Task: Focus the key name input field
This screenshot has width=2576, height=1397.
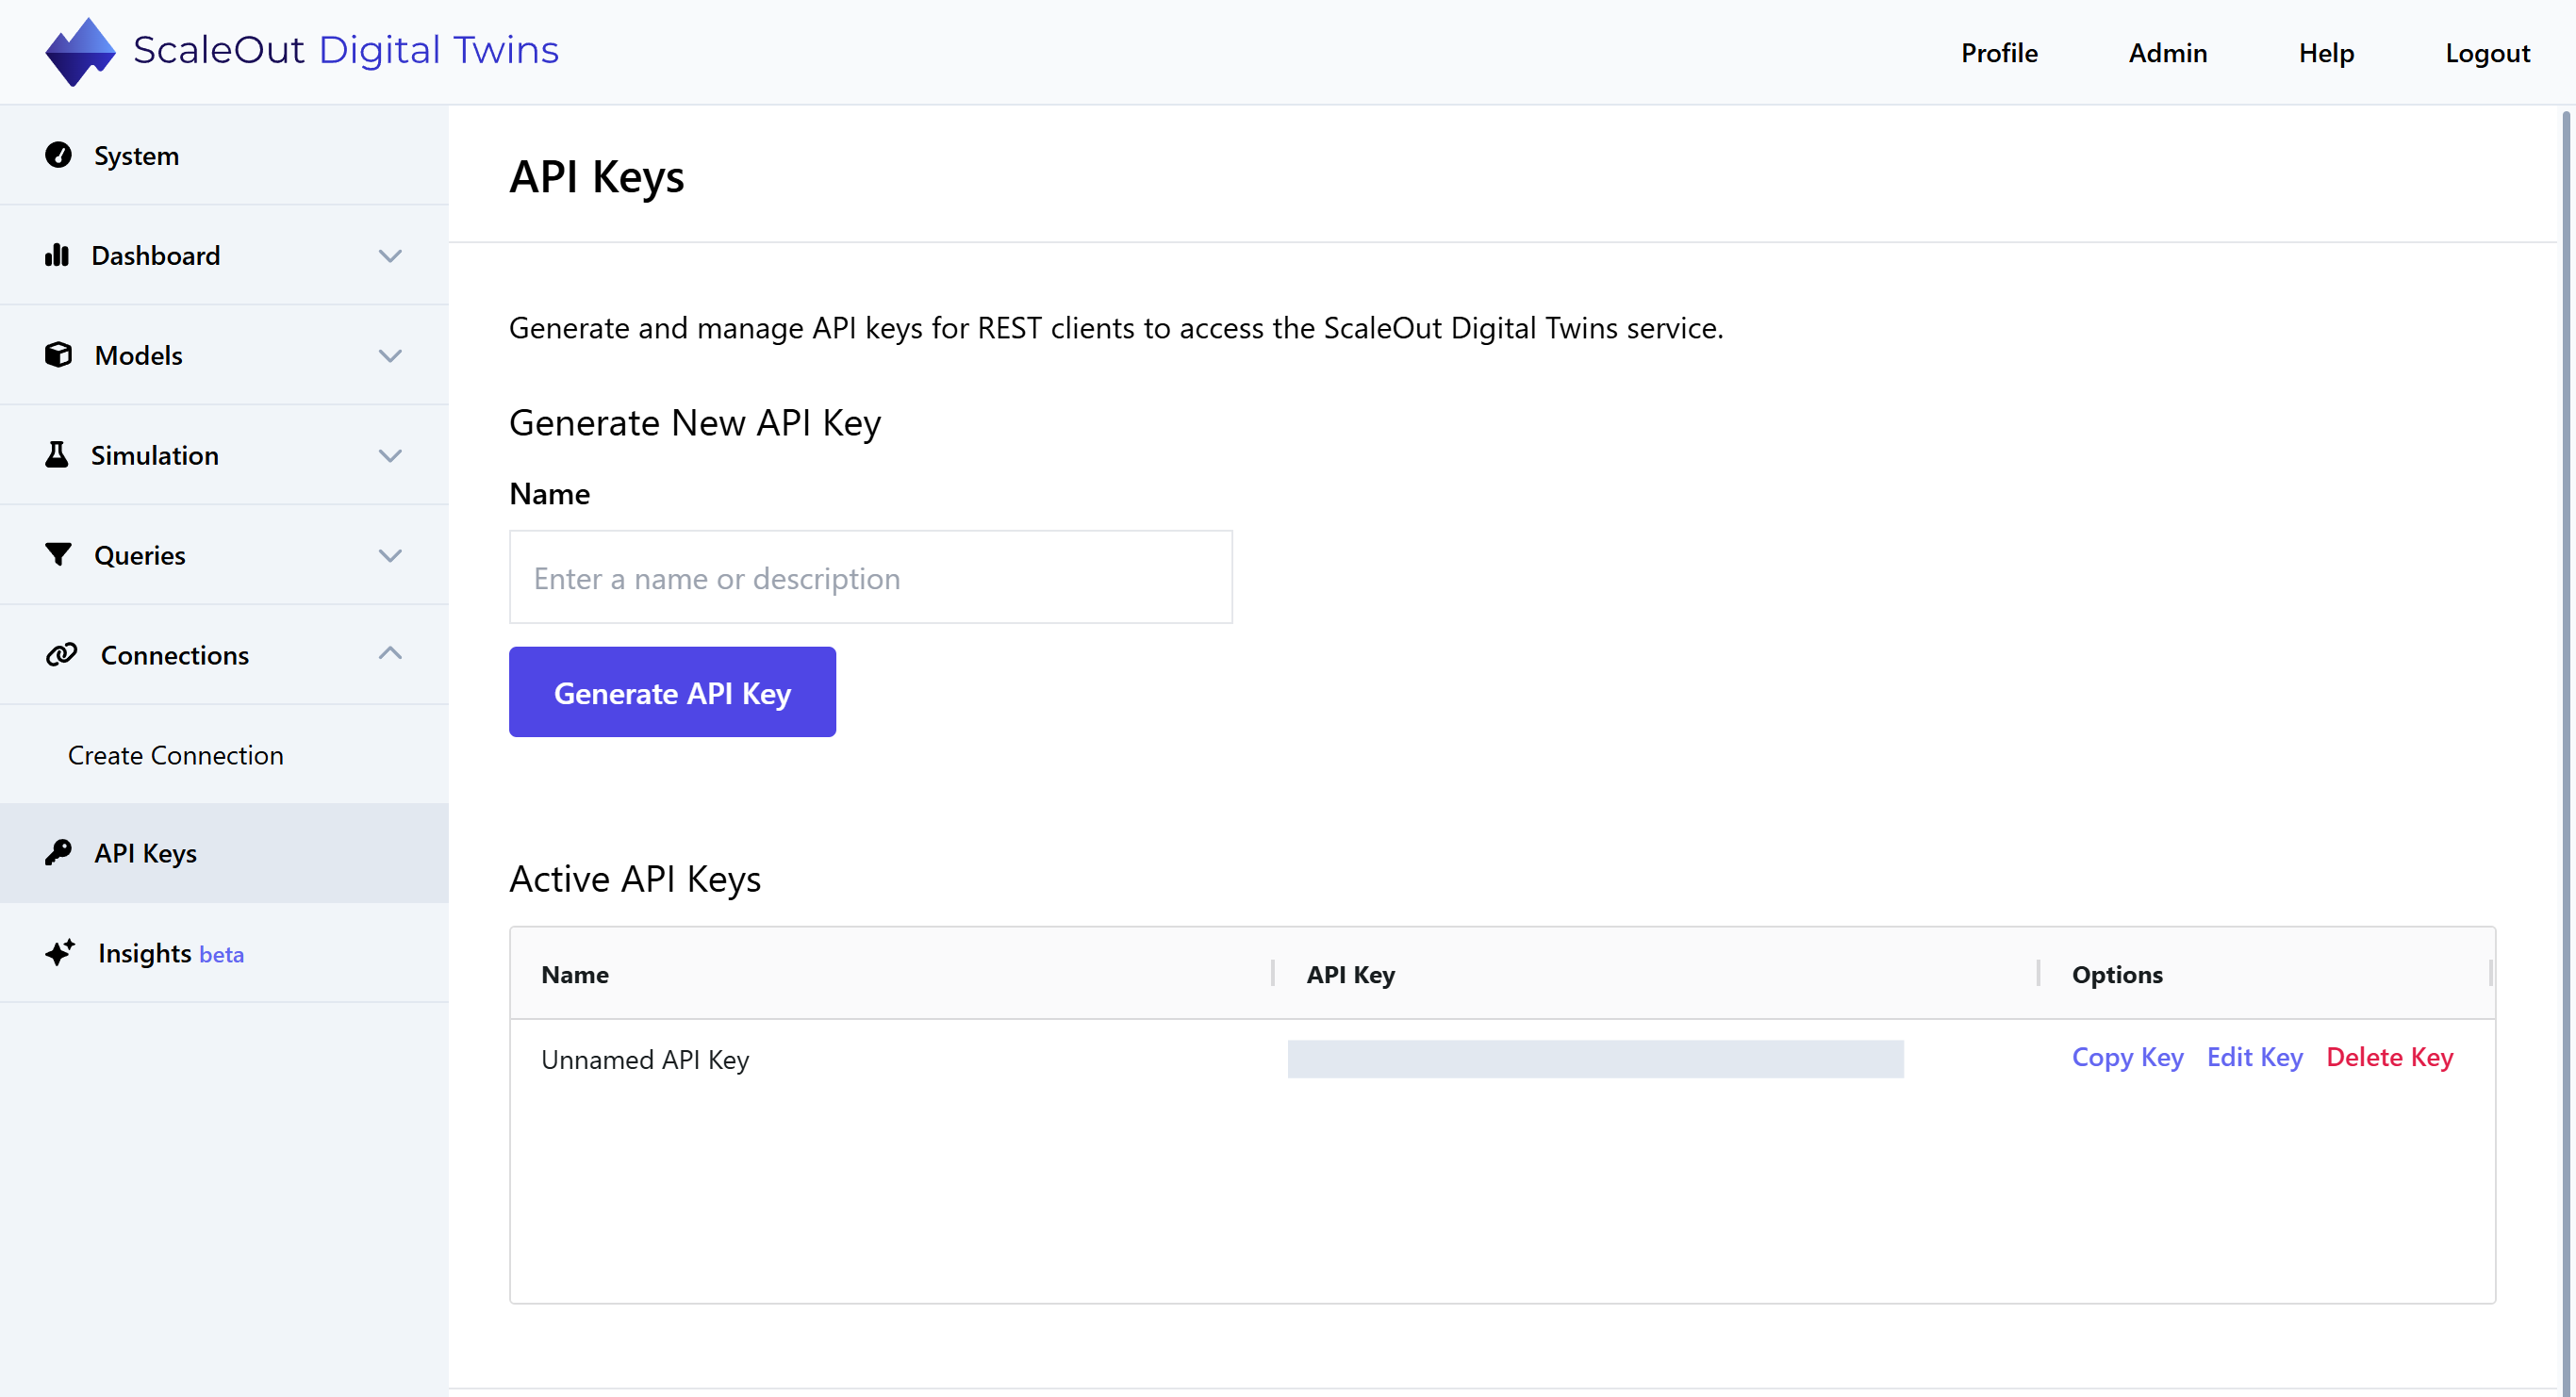Action: pos(870,577)
